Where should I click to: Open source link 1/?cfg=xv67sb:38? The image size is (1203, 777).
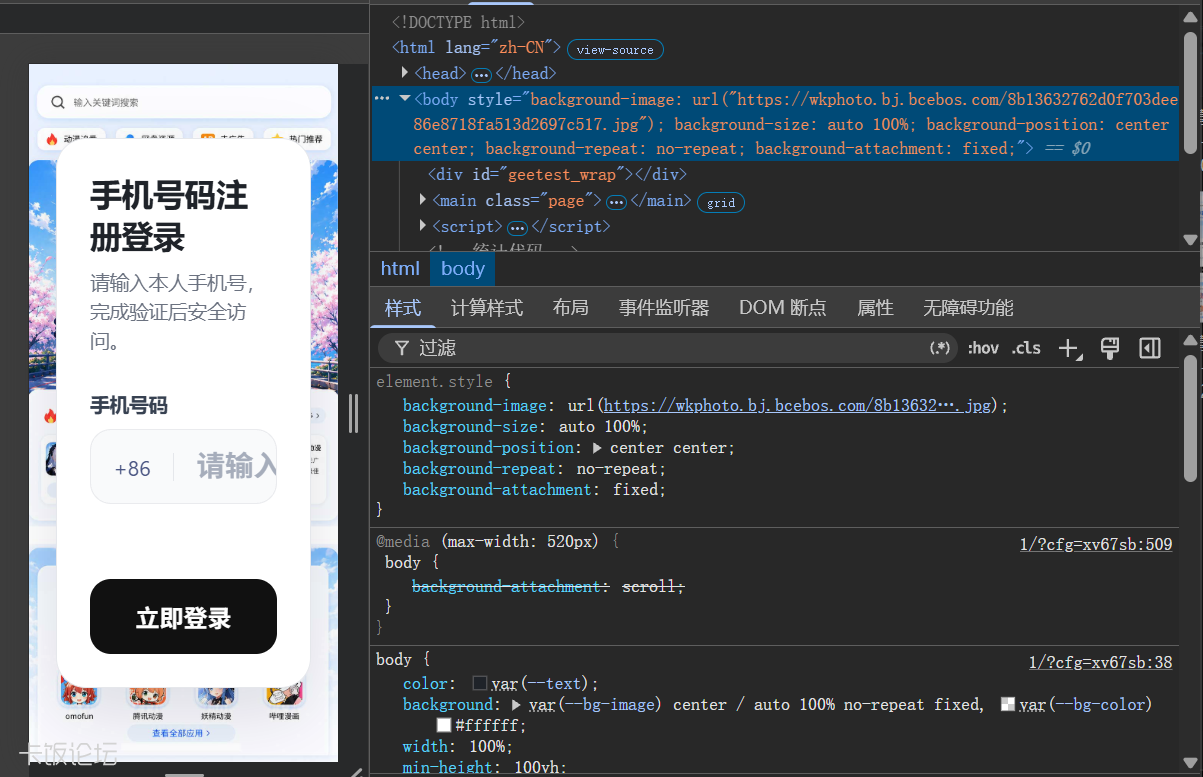(x=1101, y=663)
